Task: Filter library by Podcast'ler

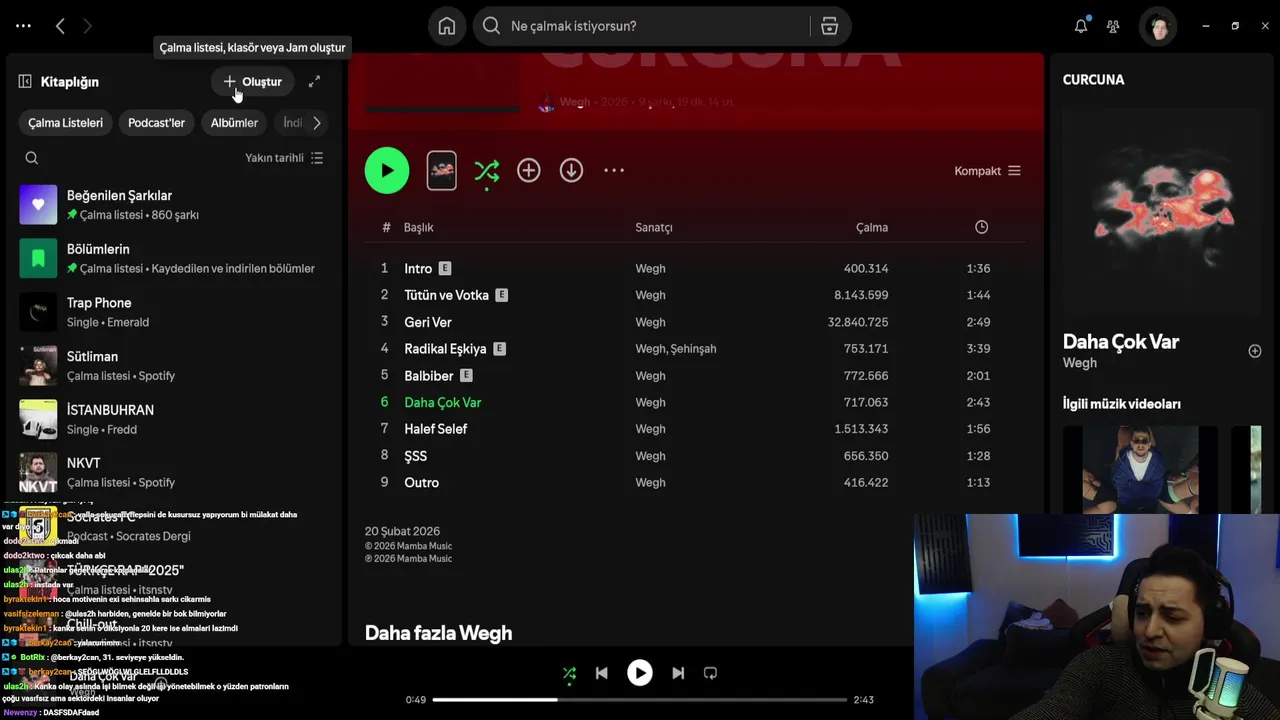Action: [x=156, y=123]
